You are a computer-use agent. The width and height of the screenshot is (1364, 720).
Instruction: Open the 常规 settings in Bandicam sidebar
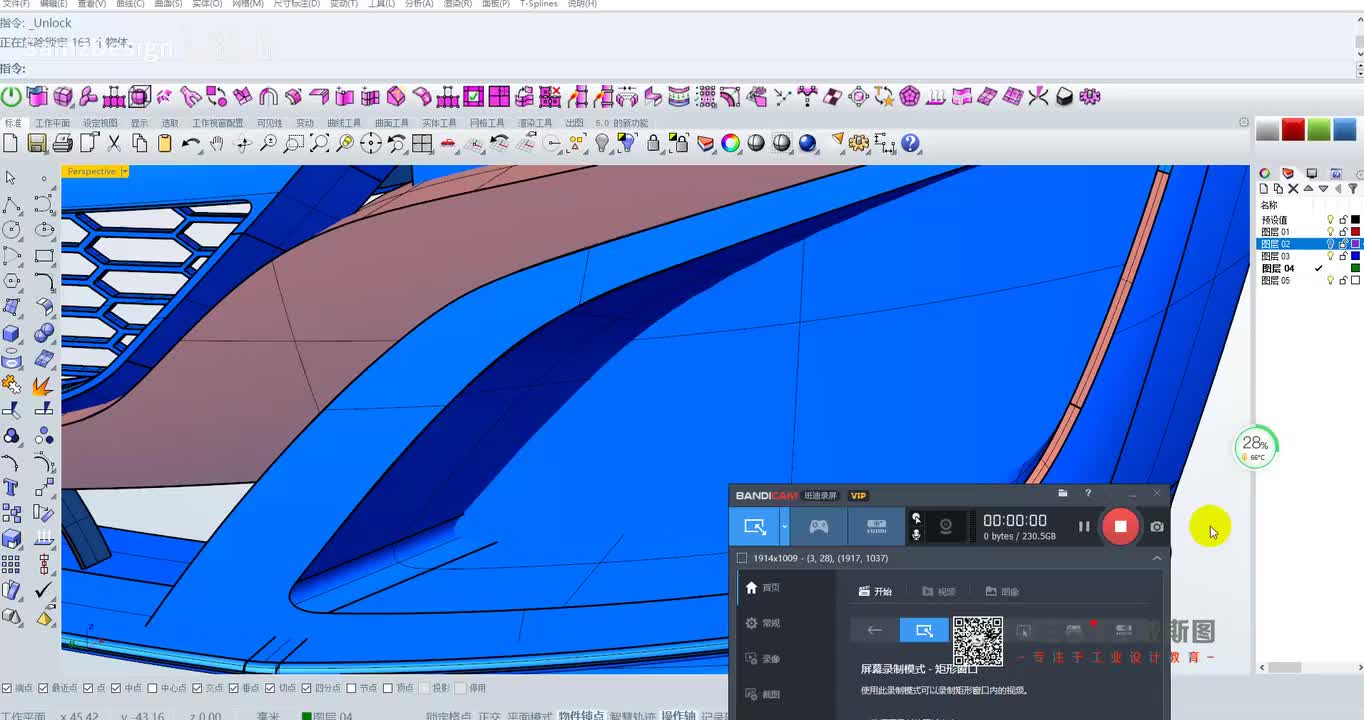762,623
